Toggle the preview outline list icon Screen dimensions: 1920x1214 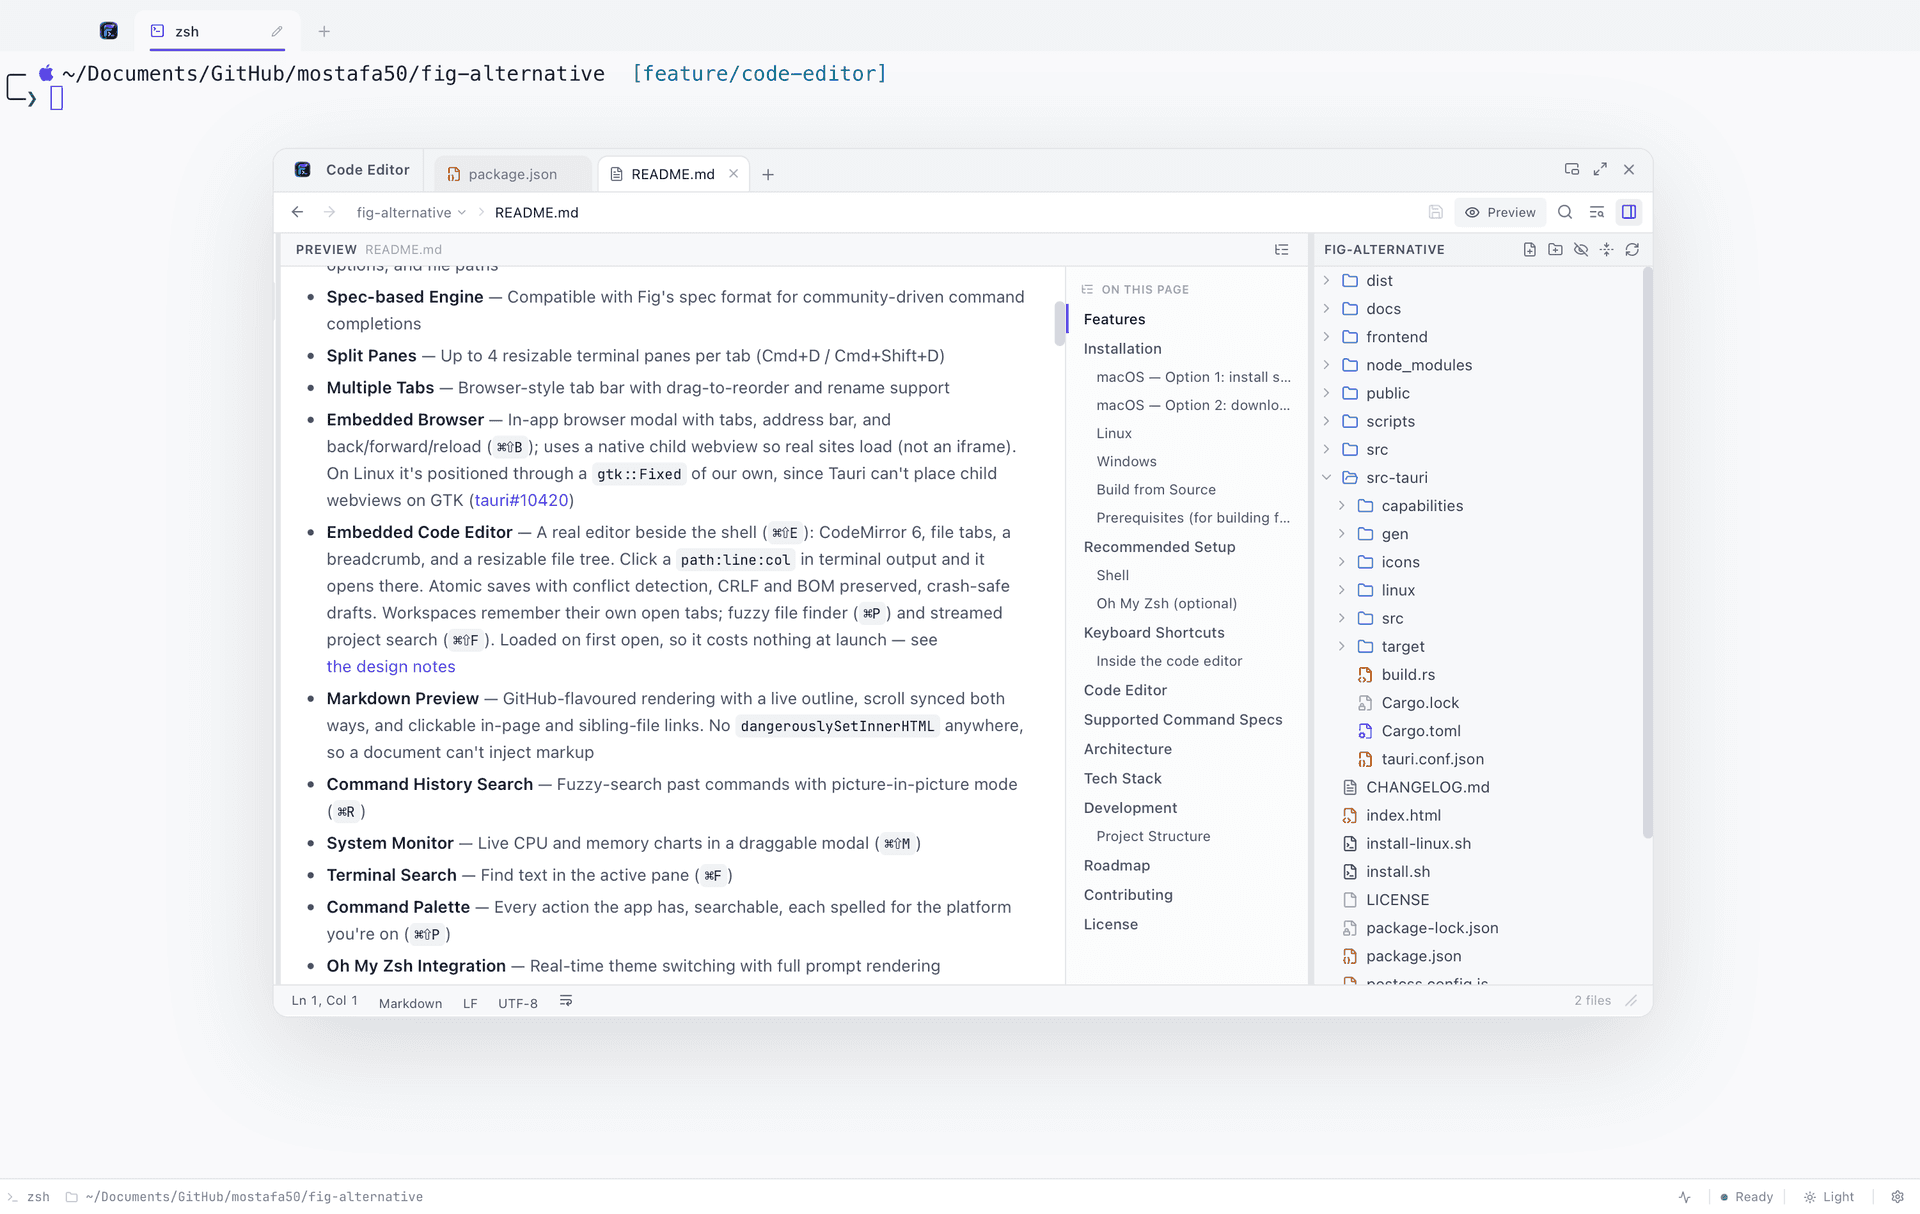tap(1282, 250)
